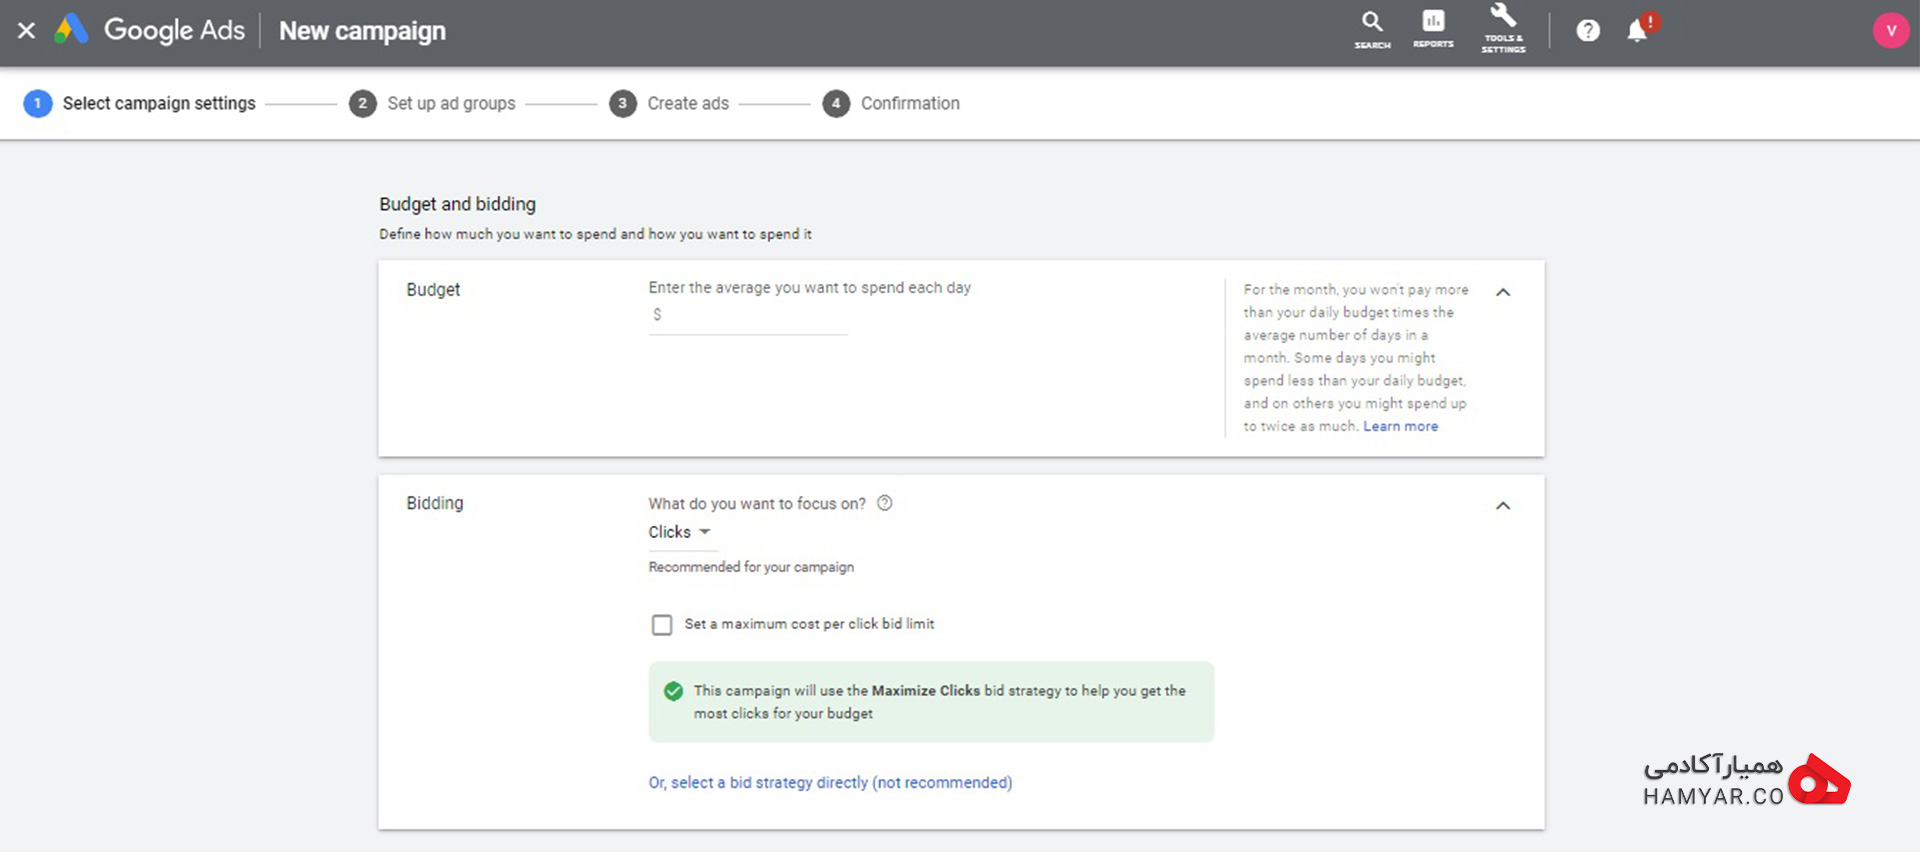Click the Budget section label
The width and height of the screenshot is (1920, 852).
[433, 290]
